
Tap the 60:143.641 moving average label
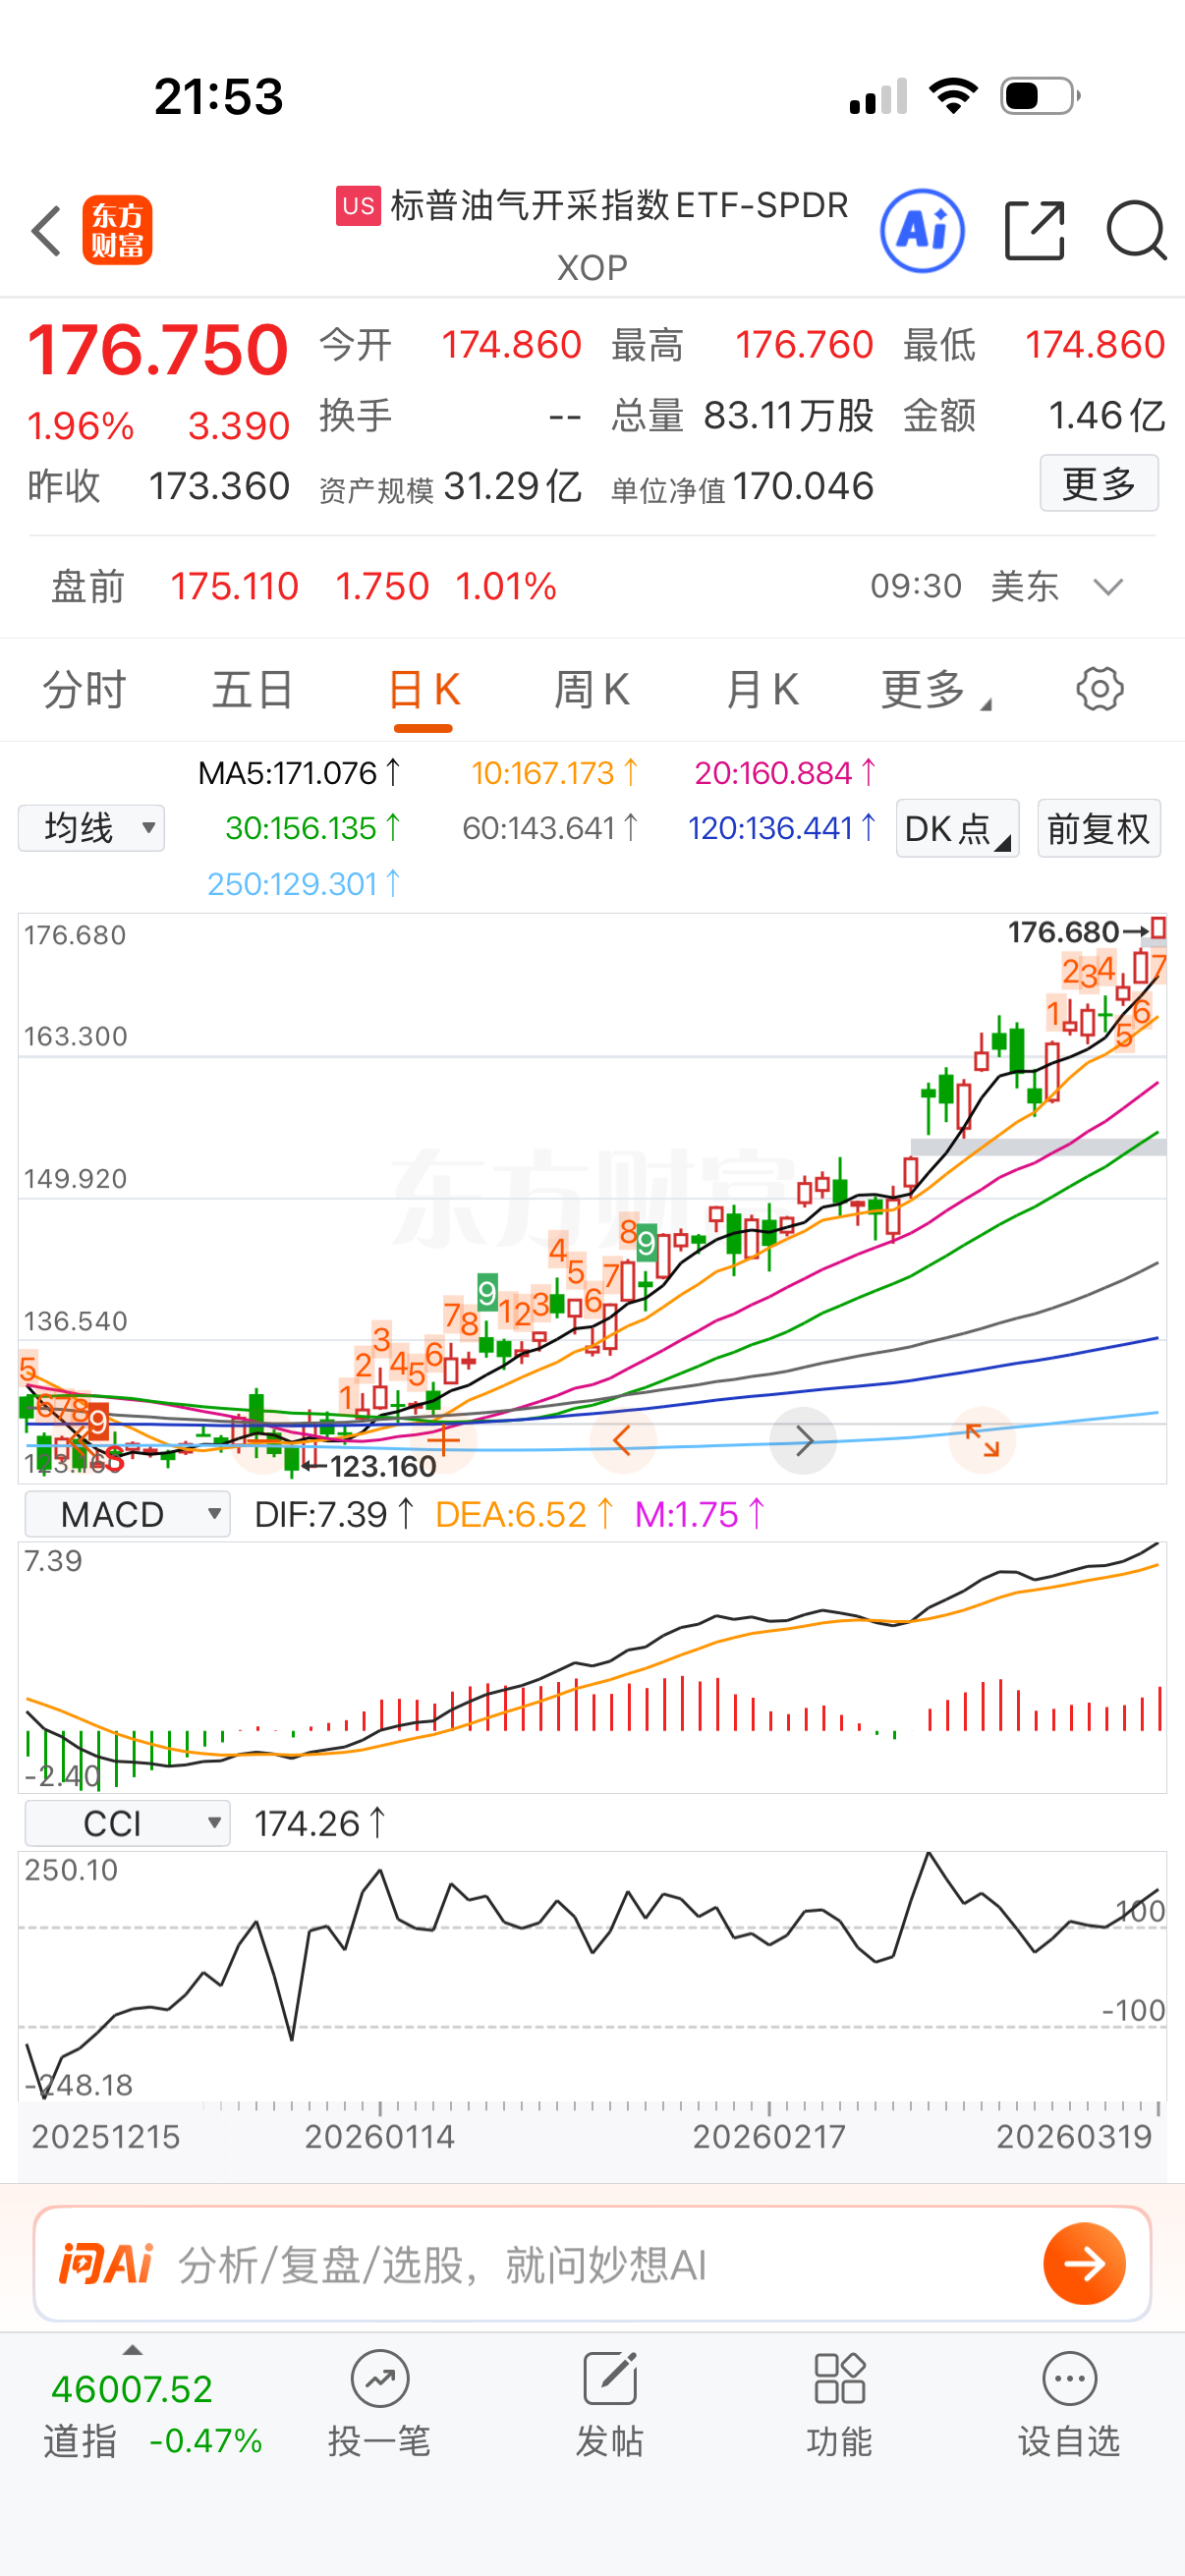pos(550,828)
